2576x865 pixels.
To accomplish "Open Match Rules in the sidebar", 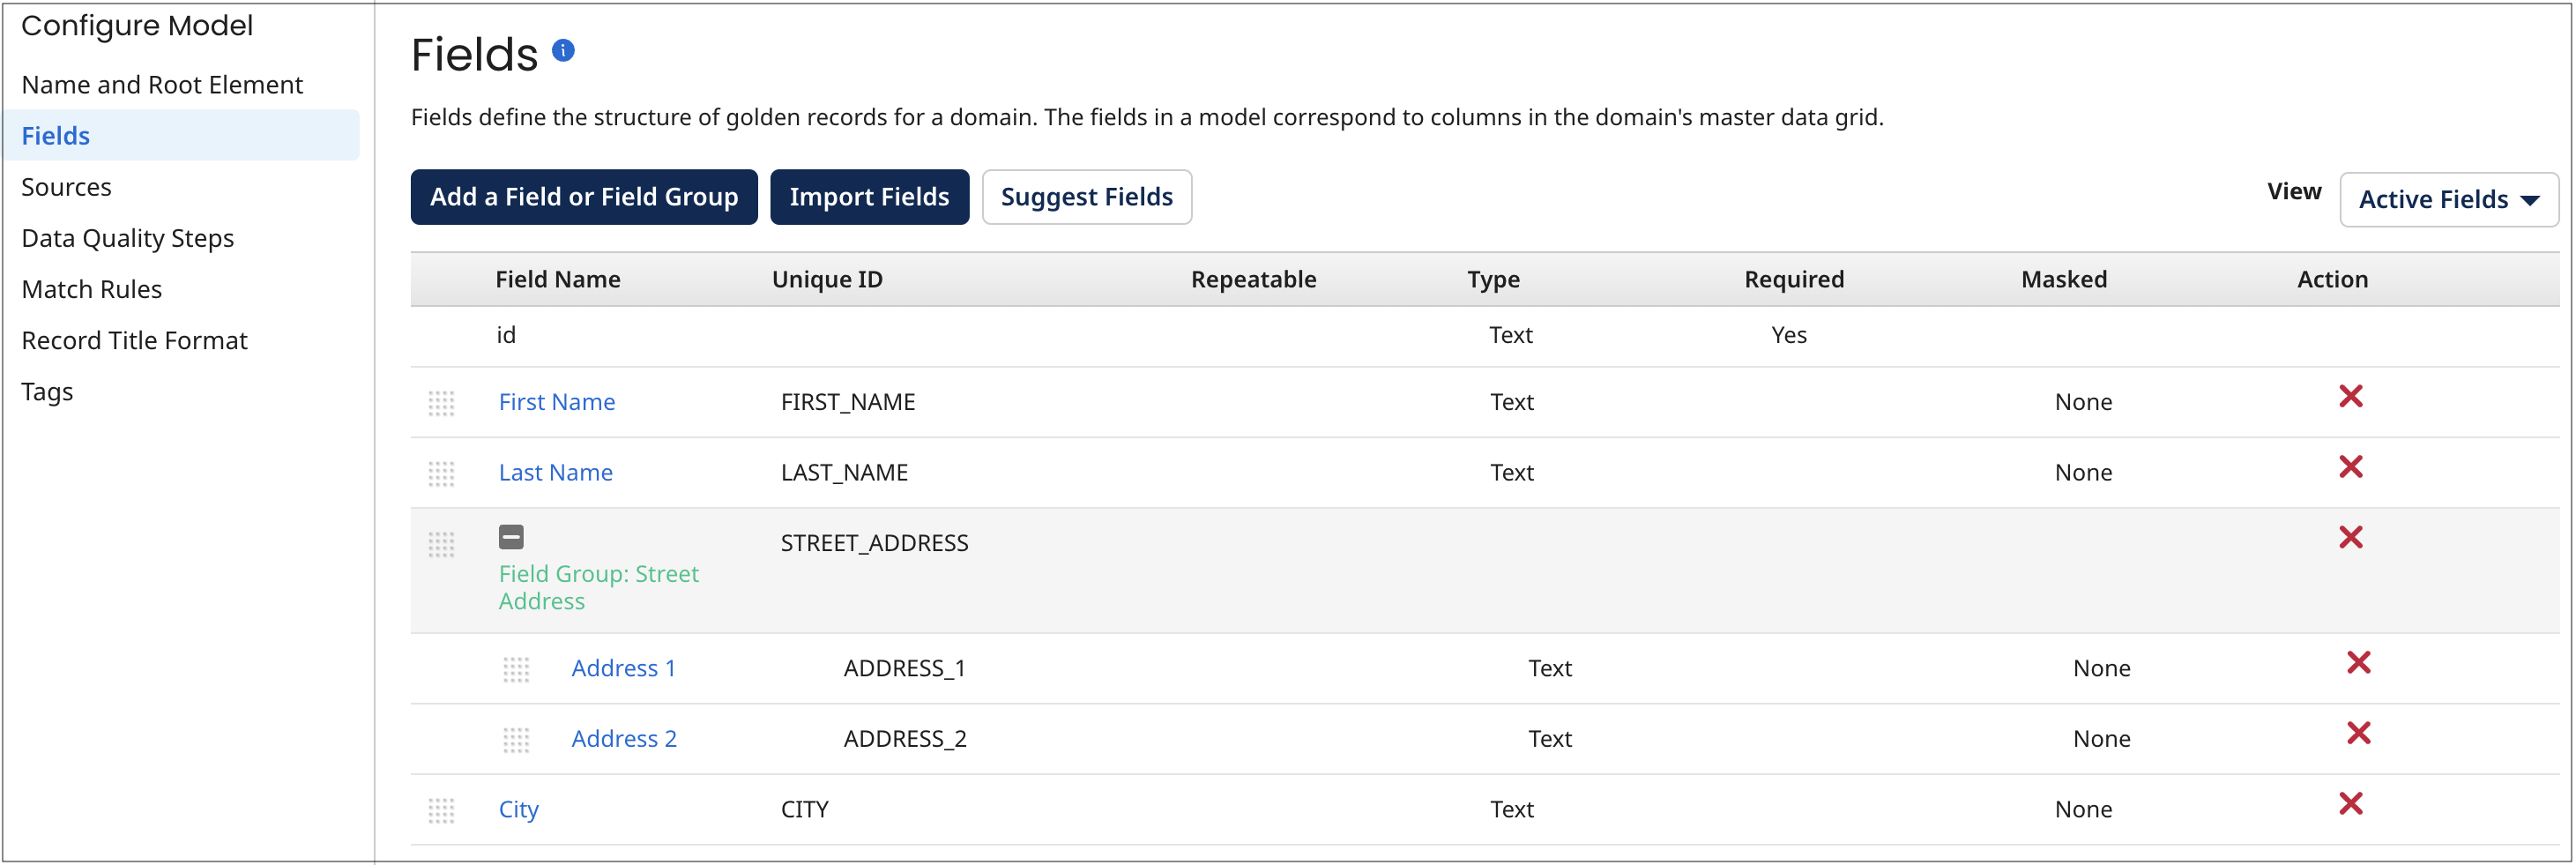I will pyautogui.click(x=91, y=288).
